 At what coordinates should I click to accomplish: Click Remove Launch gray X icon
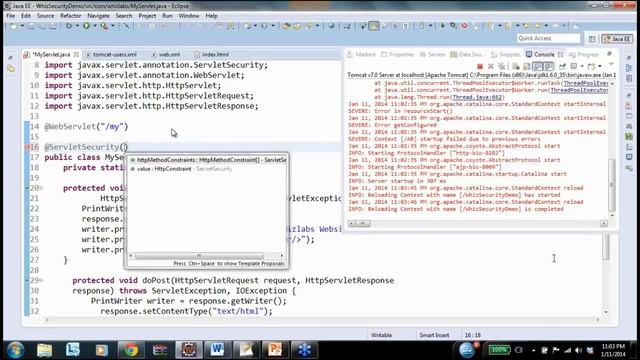tap(491, 66)
